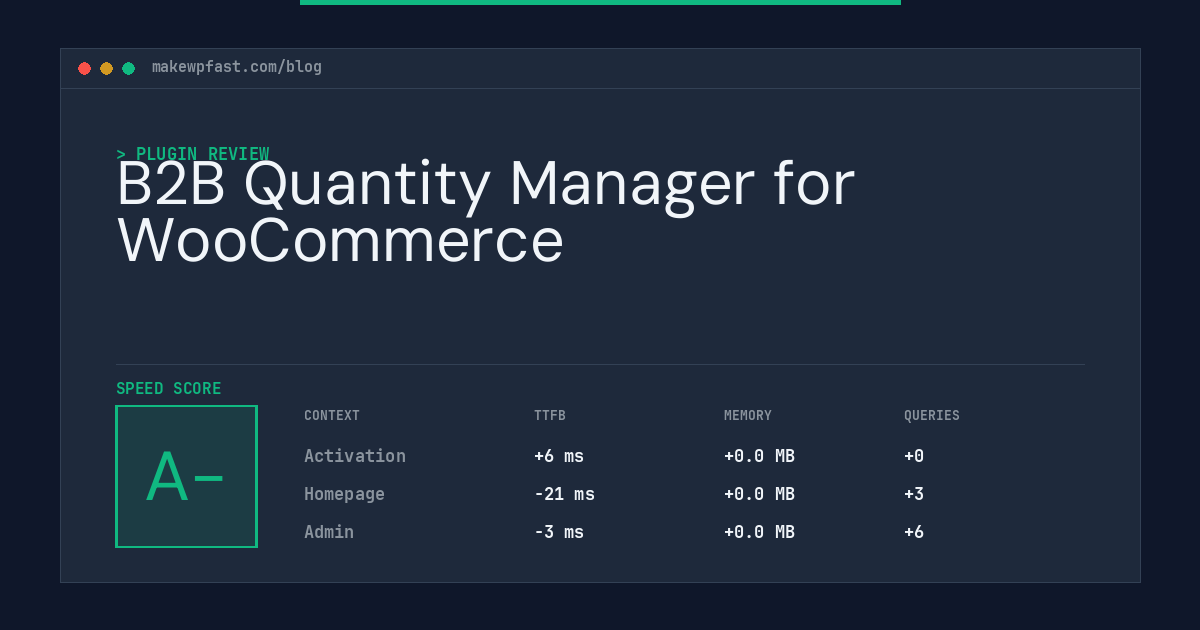Image resolution: width=1200 pixels, height=630 pixels.
Task: Click the Admin TTFB value '-3 ms'
Action: [x=559, y=532]
